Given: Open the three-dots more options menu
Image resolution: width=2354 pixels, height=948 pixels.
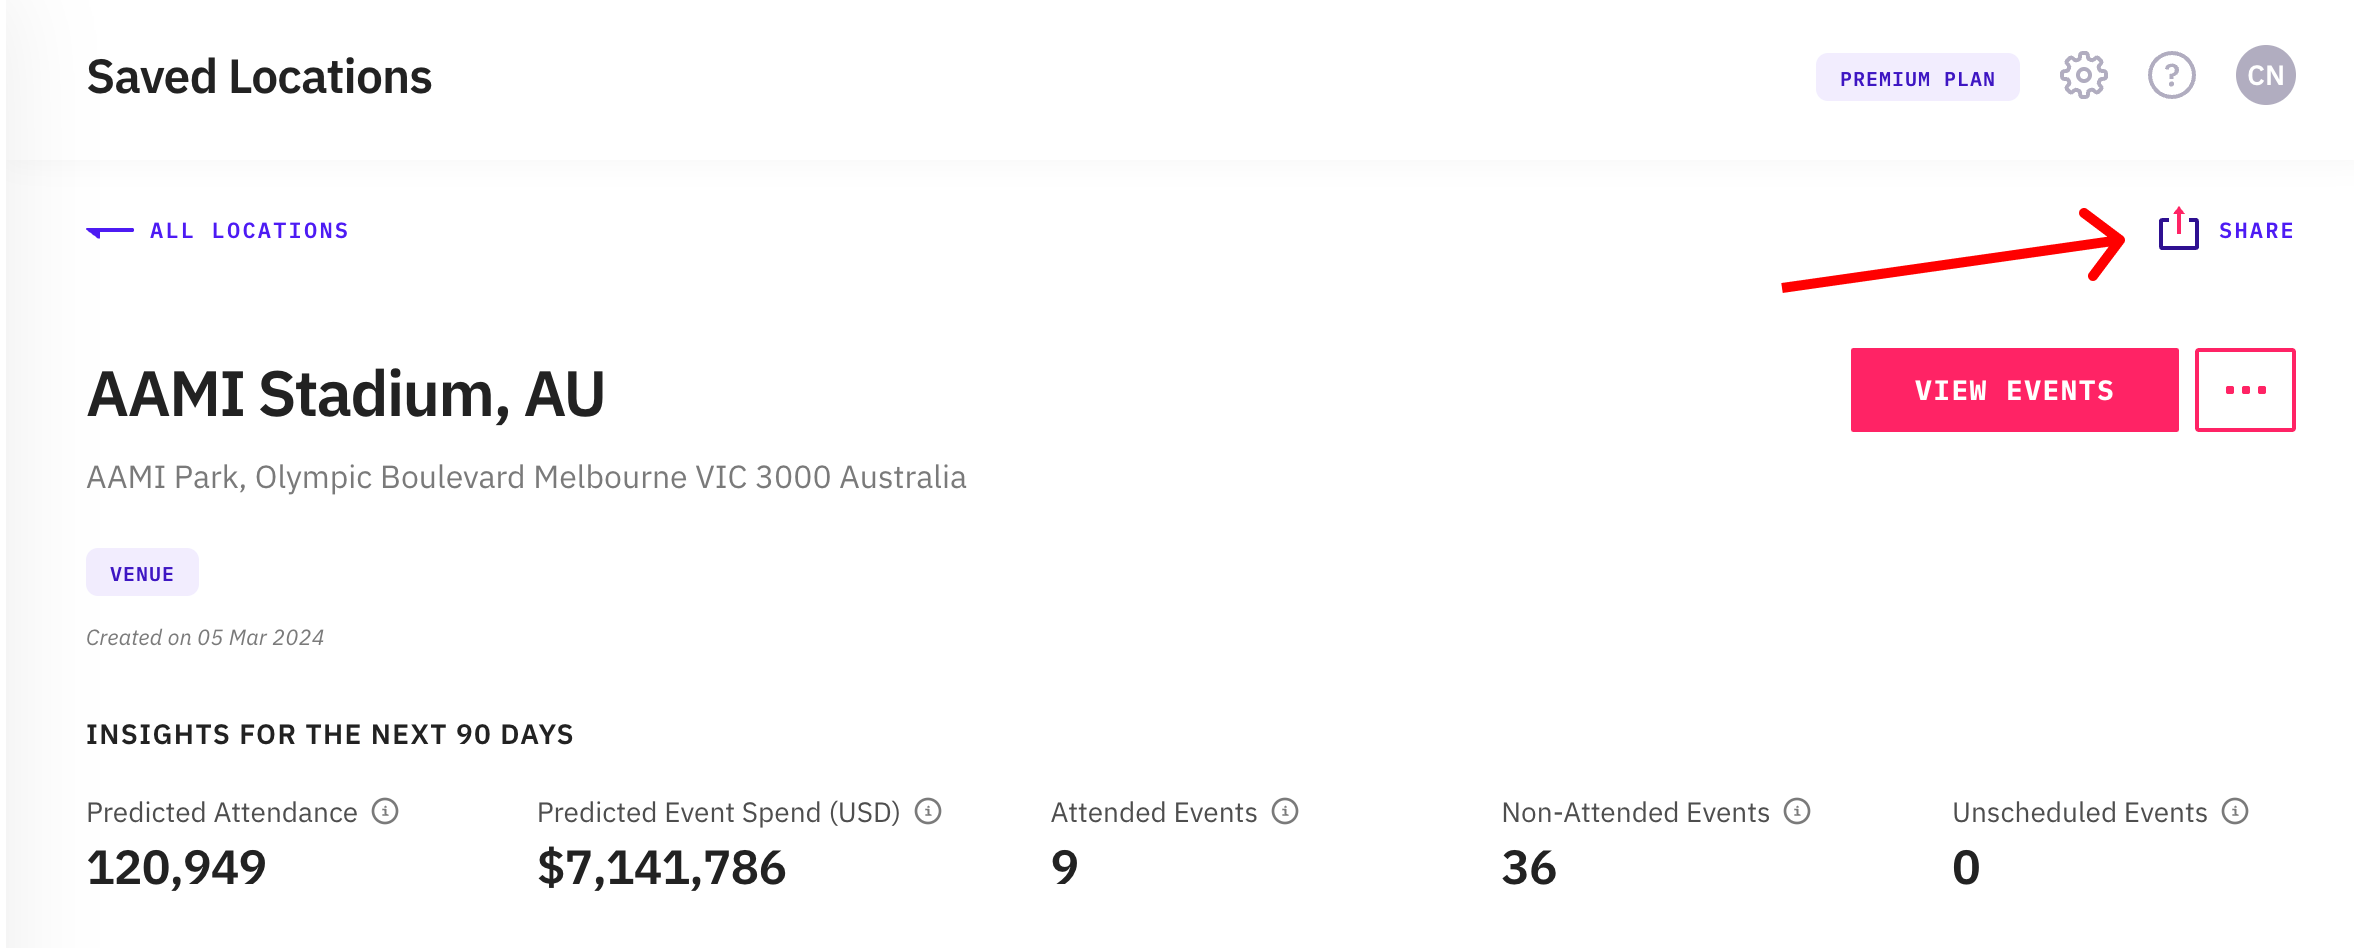Looking at the screenshot, I should (x=2245, y=390).
